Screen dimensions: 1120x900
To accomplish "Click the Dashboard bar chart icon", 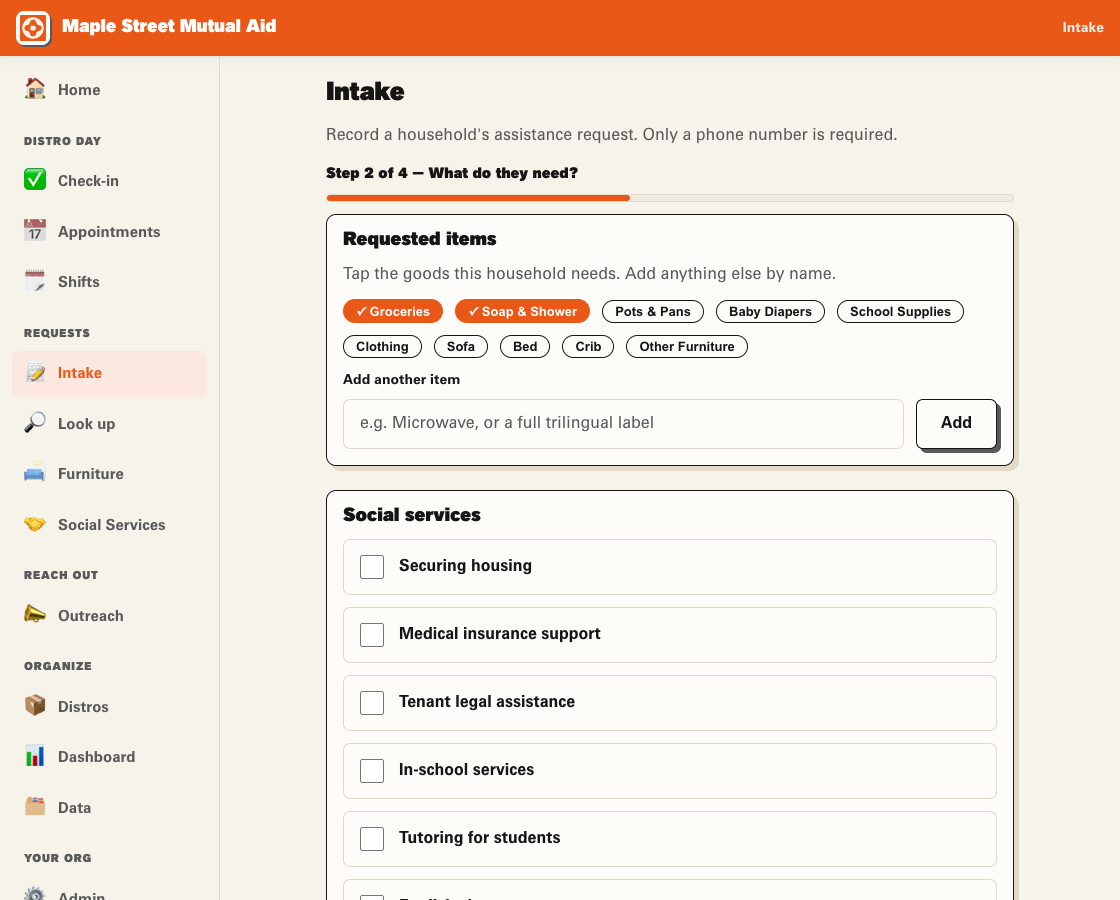I will tap(34, 756).
